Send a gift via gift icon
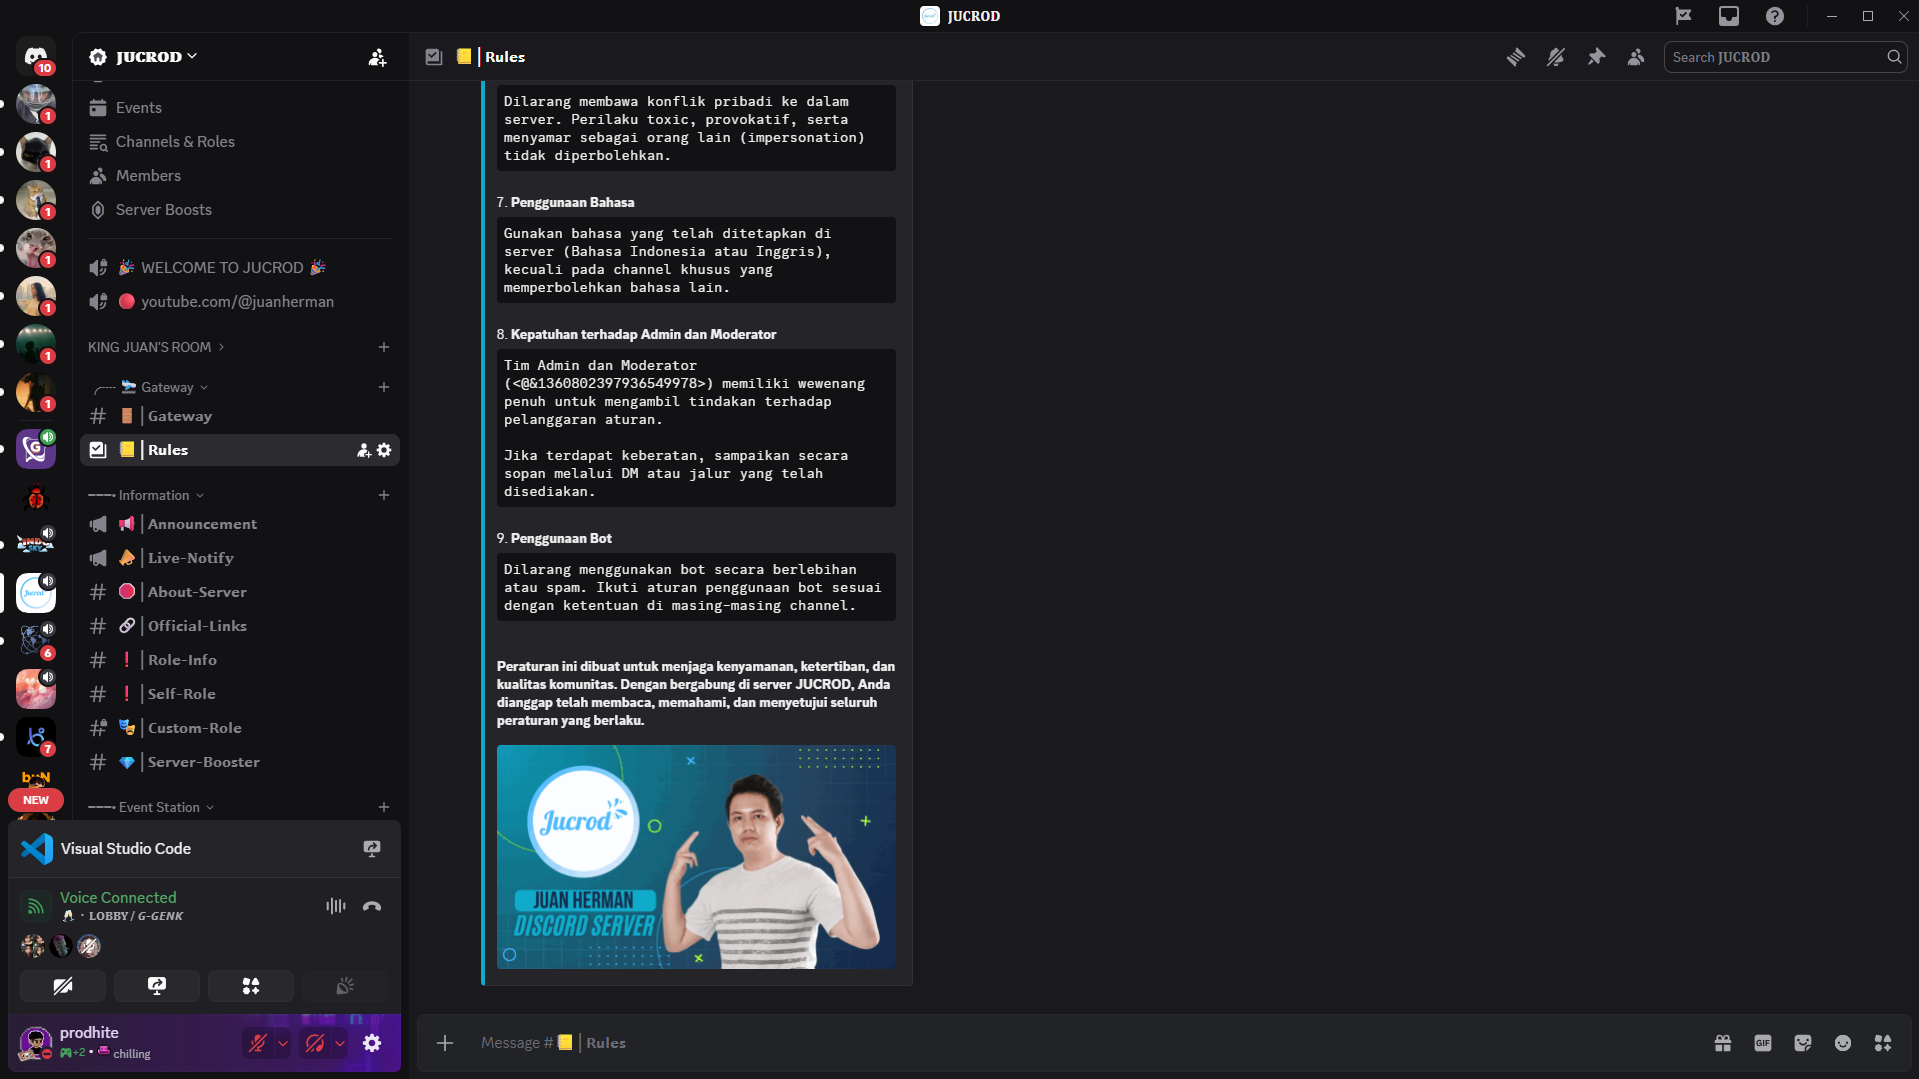The width and height of the screenshot is (1919, 1079). click(x=1723, y=1043)
